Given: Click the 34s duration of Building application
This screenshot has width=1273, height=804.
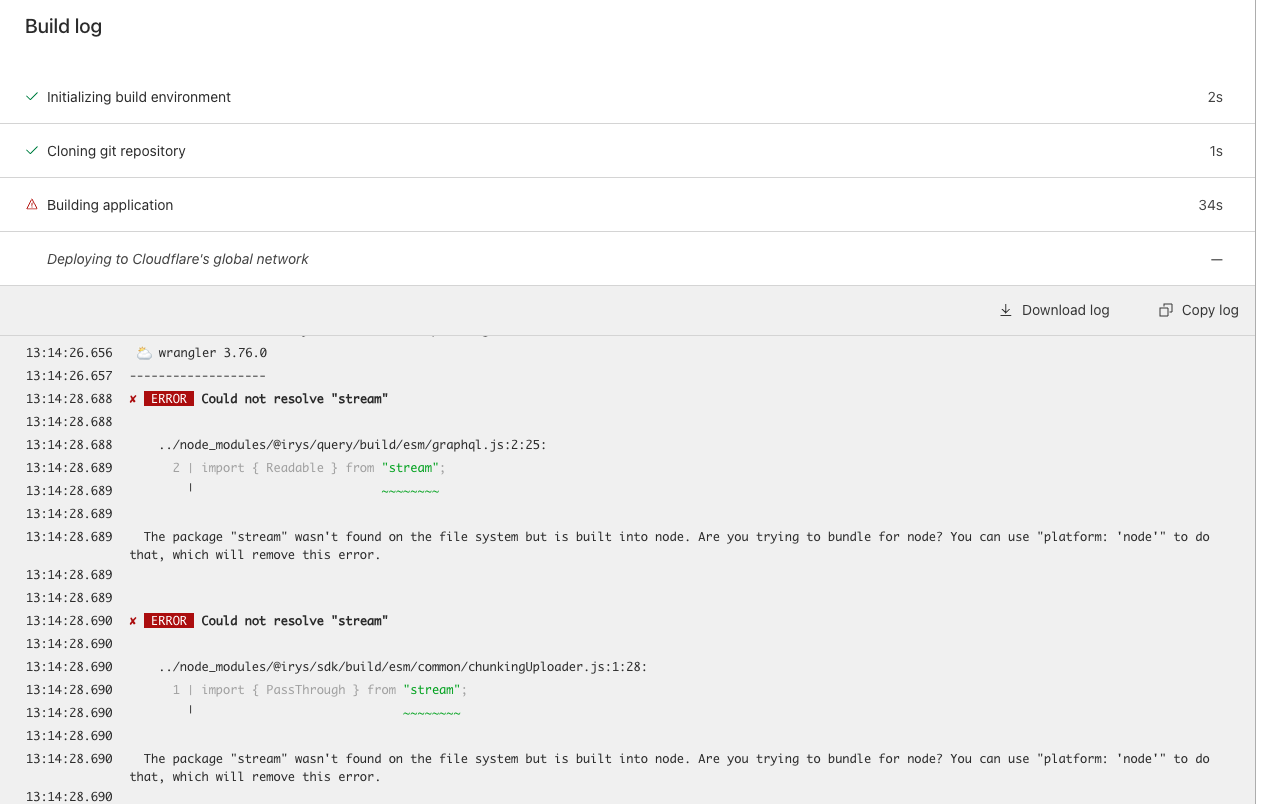Looking at the screenshot, I should [x=1210, y=205].
